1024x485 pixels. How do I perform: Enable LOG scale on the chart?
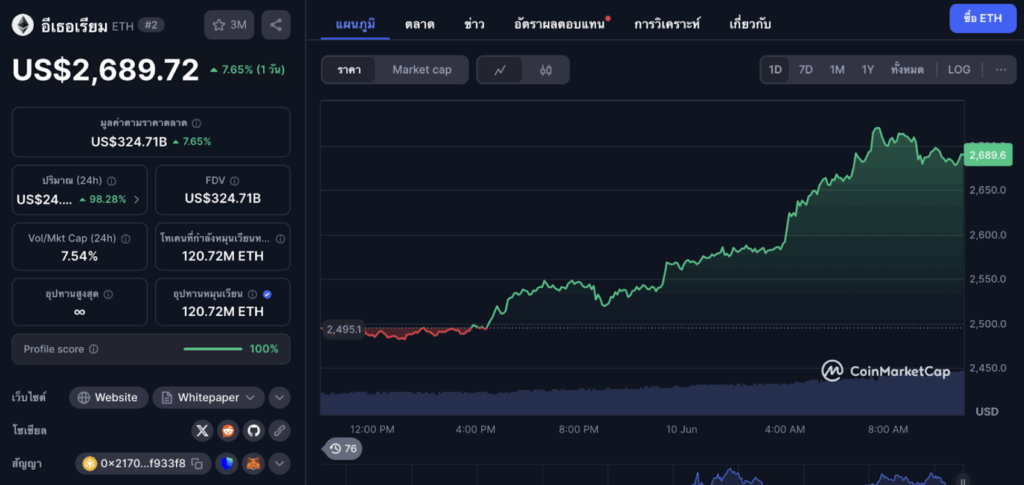[x=959, y=70]
